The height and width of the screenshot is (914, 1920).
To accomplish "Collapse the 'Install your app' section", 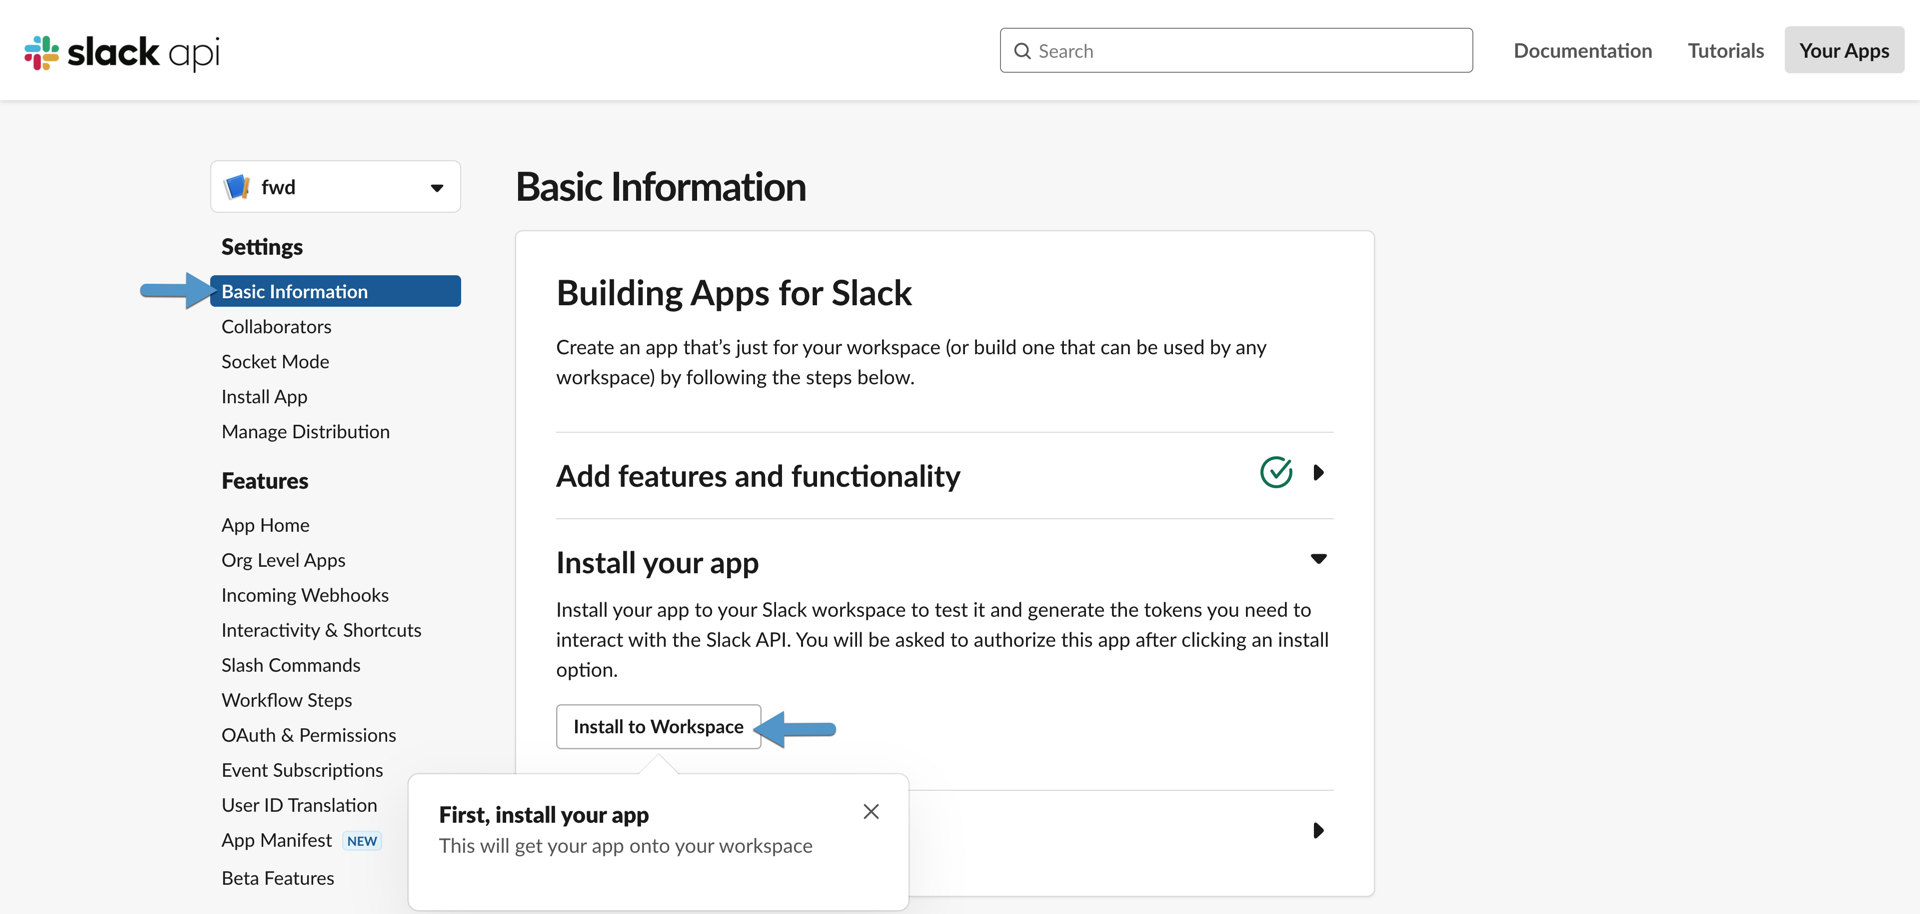I will 1319,559.
